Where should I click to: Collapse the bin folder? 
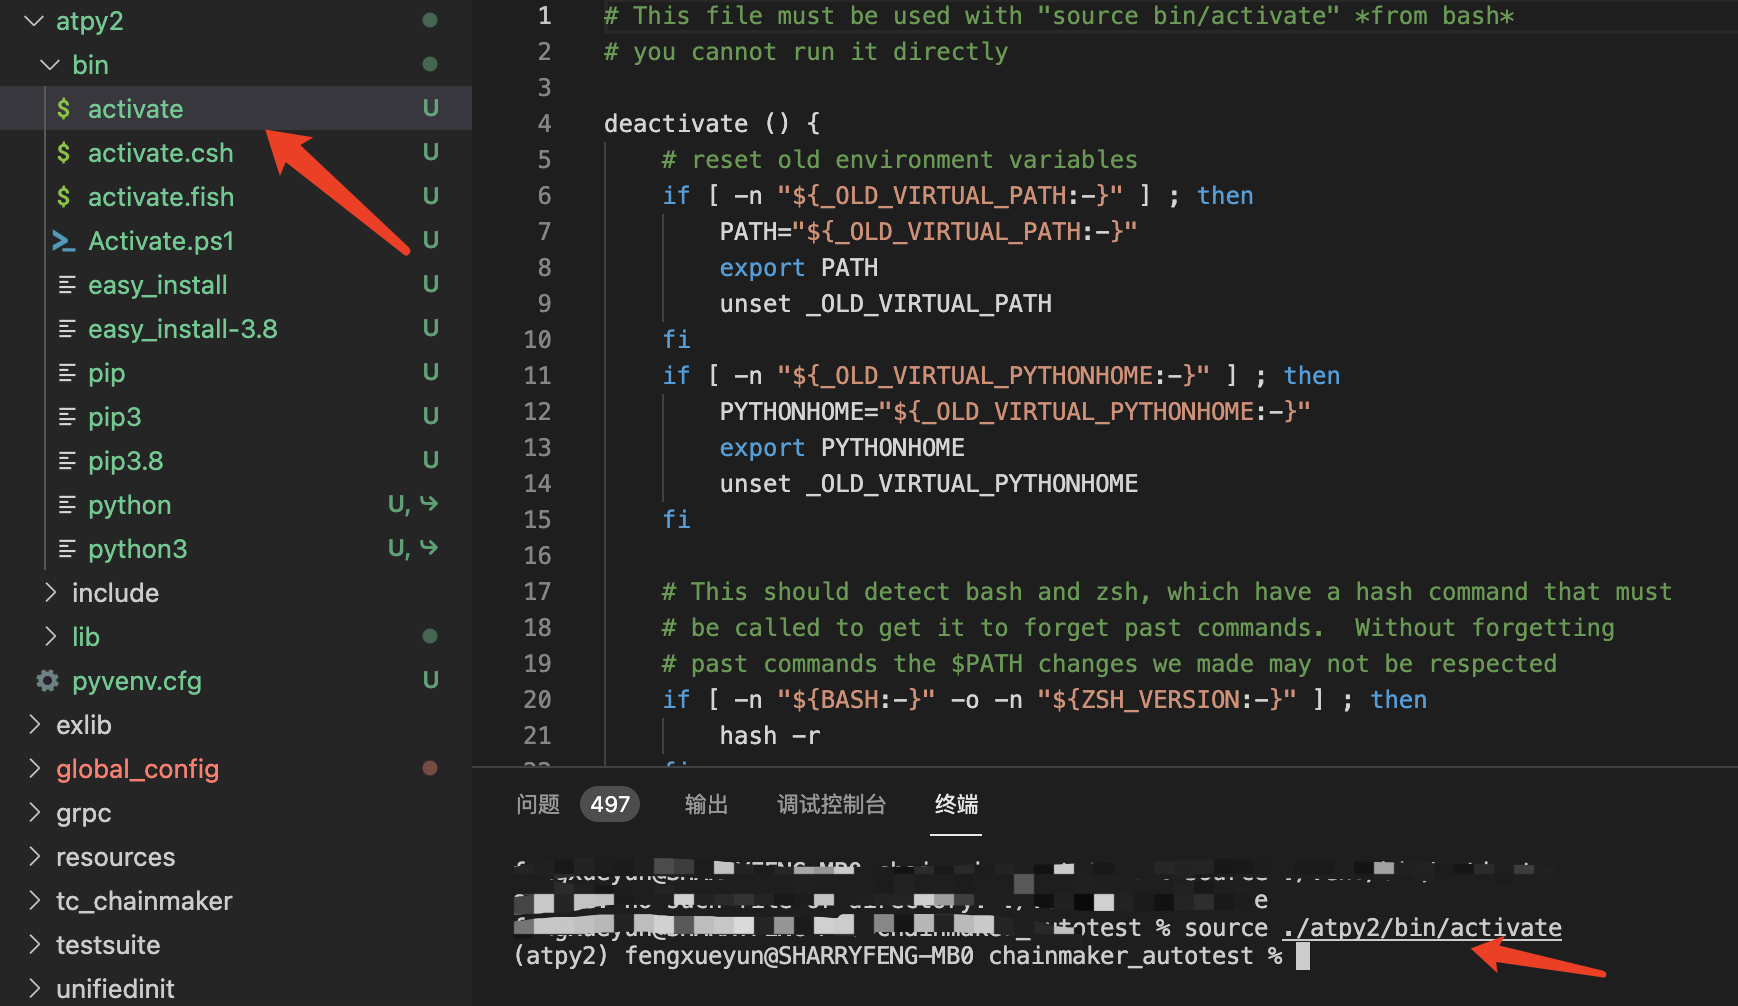tap(50, 63)
